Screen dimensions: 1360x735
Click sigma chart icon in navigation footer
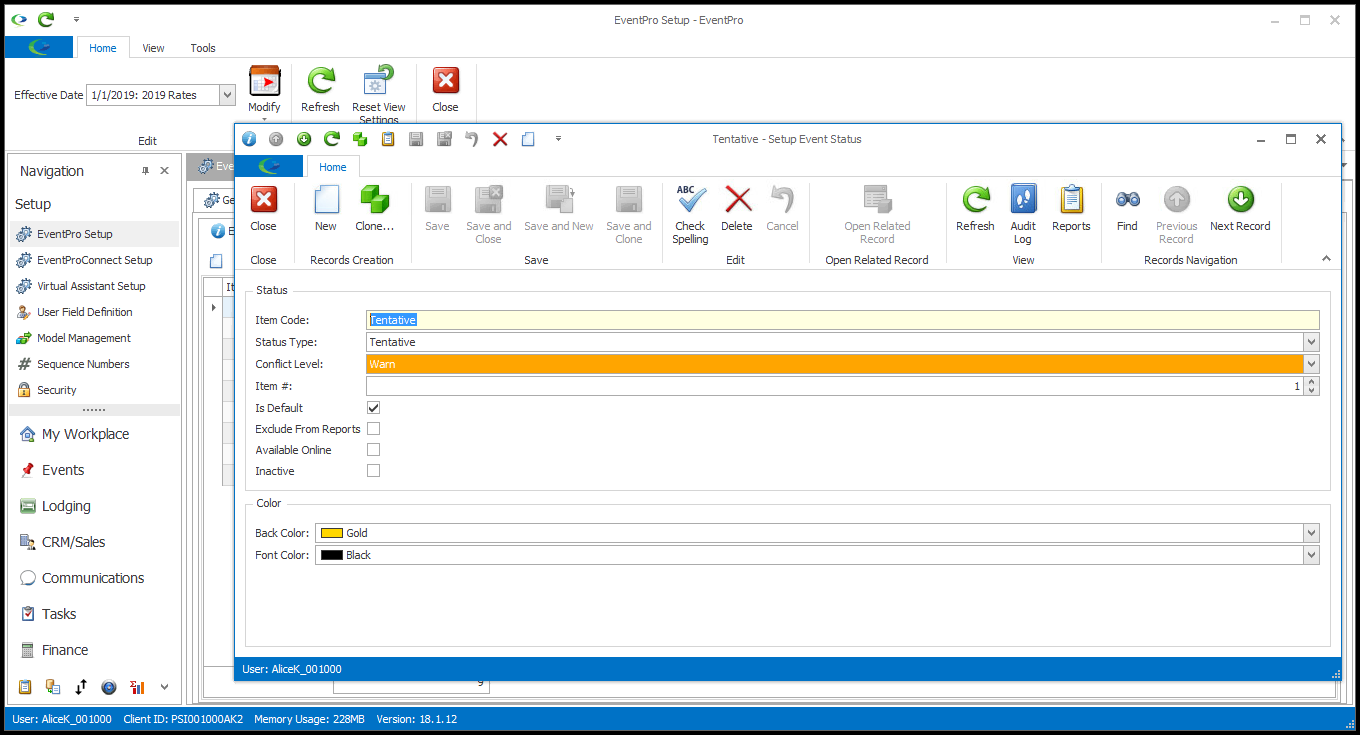[137, 687]
